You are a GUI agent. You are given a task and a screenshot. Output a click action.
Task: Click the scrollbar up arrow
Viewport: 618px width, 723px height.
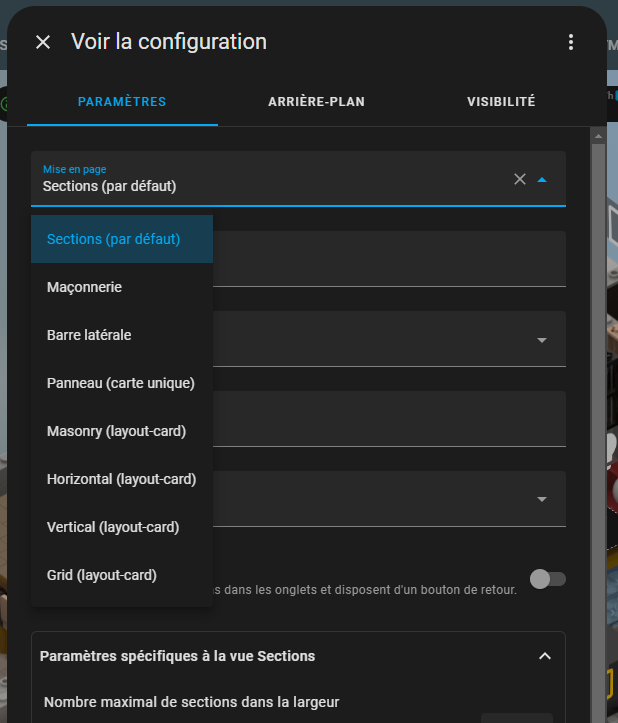[598, 136]
